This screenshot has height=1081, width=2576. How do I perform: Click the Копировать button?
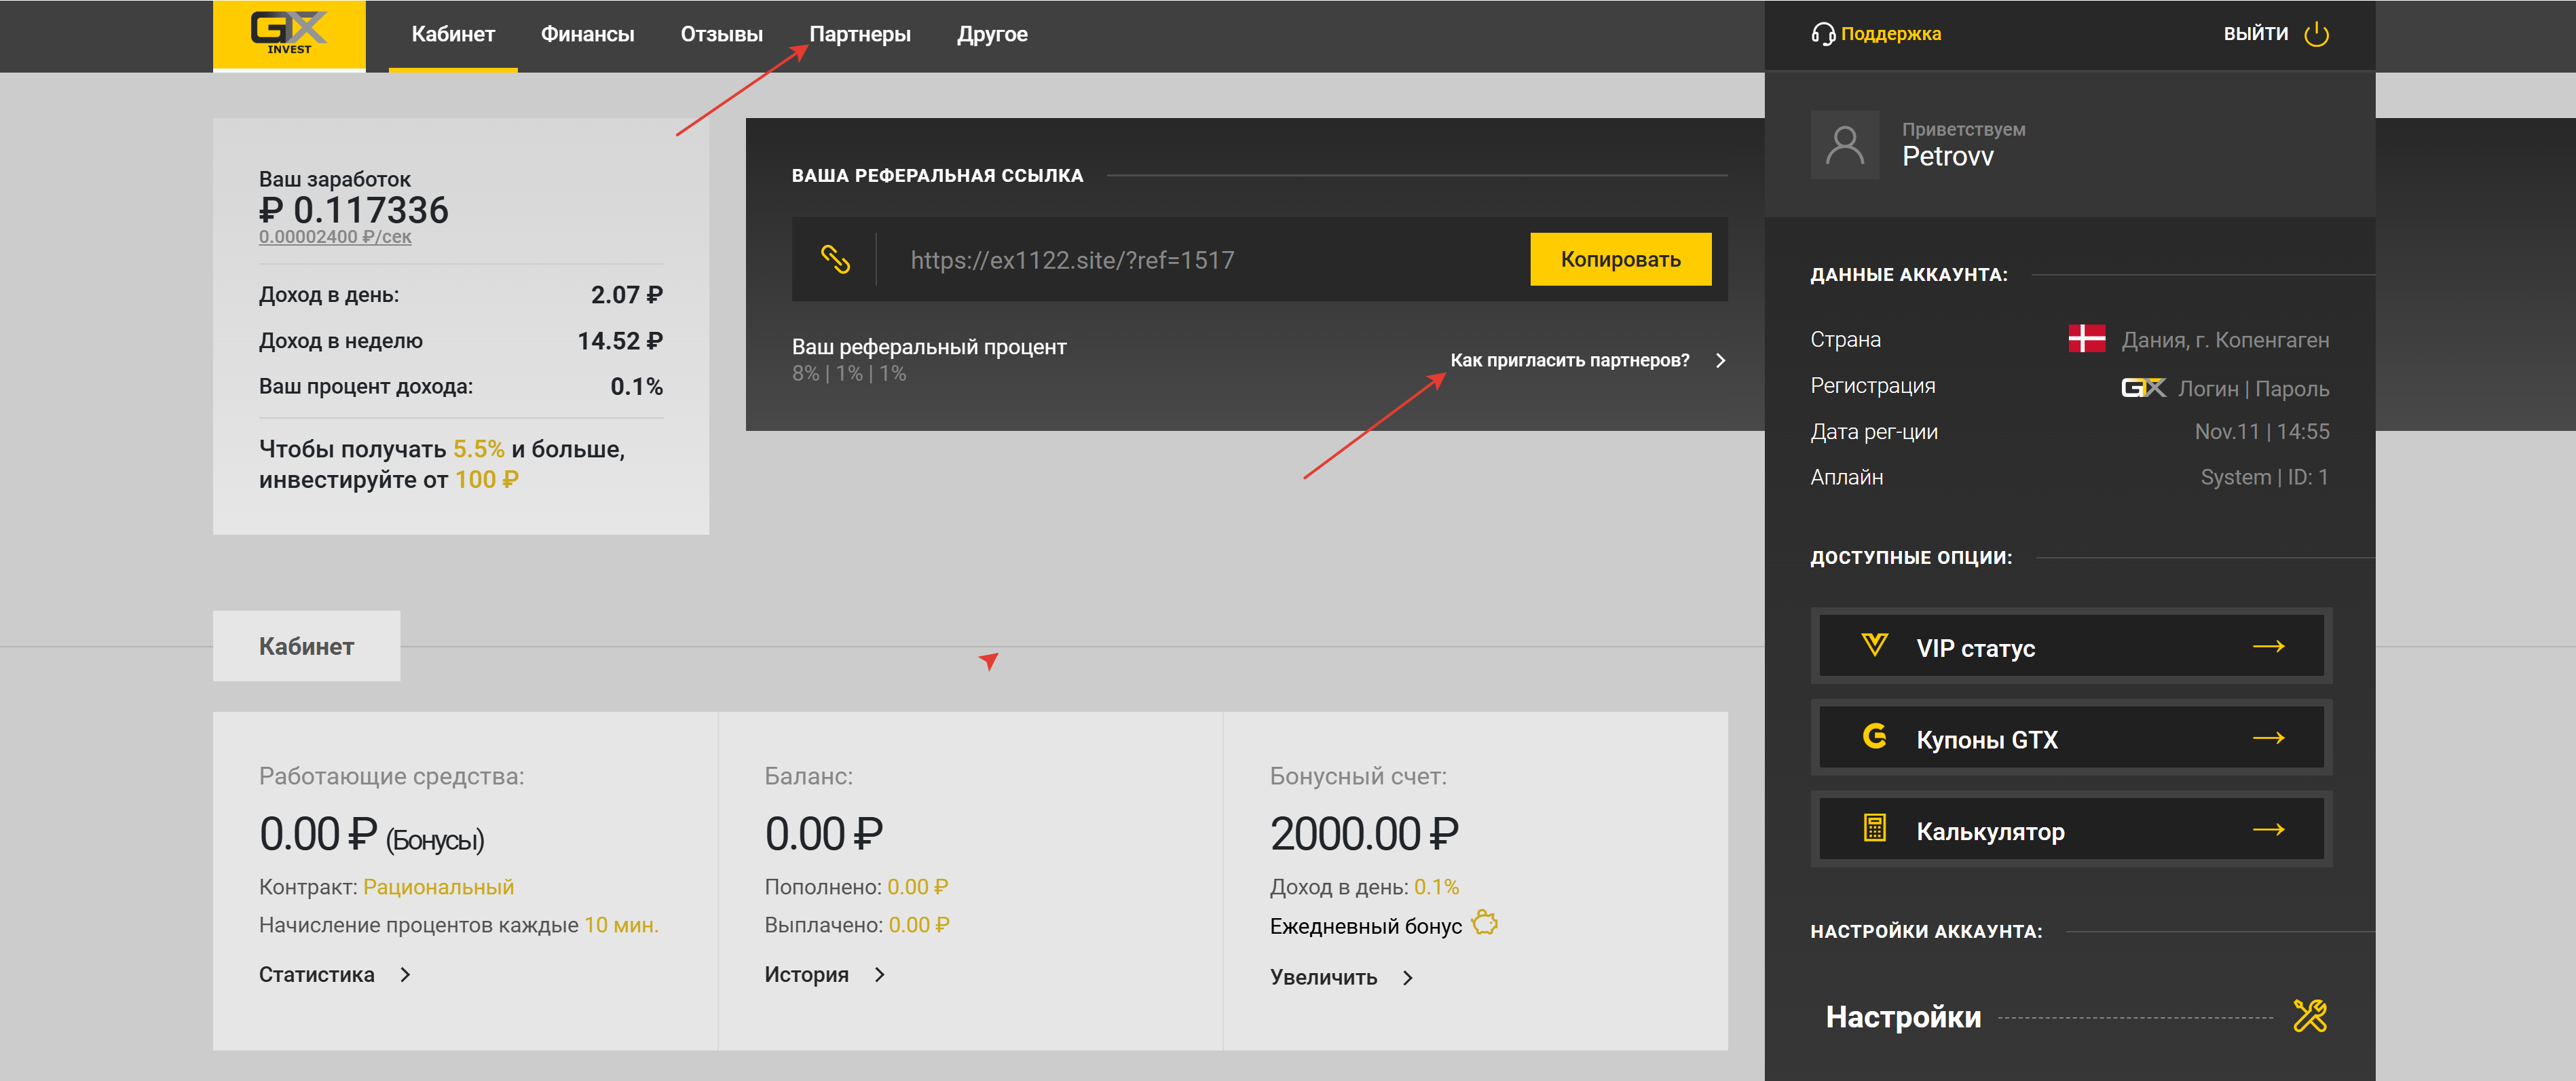click(1620, 260)
